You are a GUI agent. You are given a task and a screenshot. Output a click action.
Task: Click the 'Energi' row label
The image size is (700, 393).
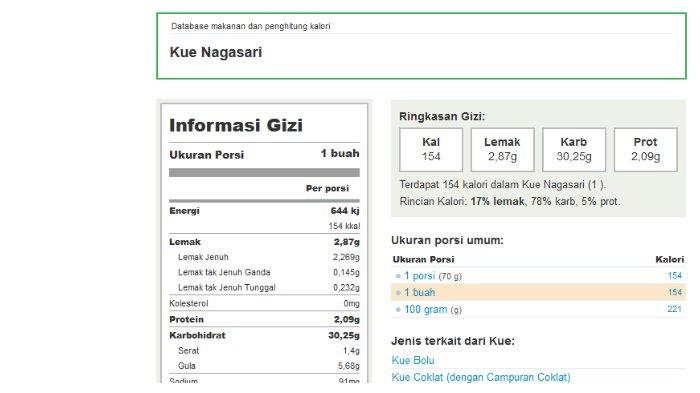[x=184, y=211]
